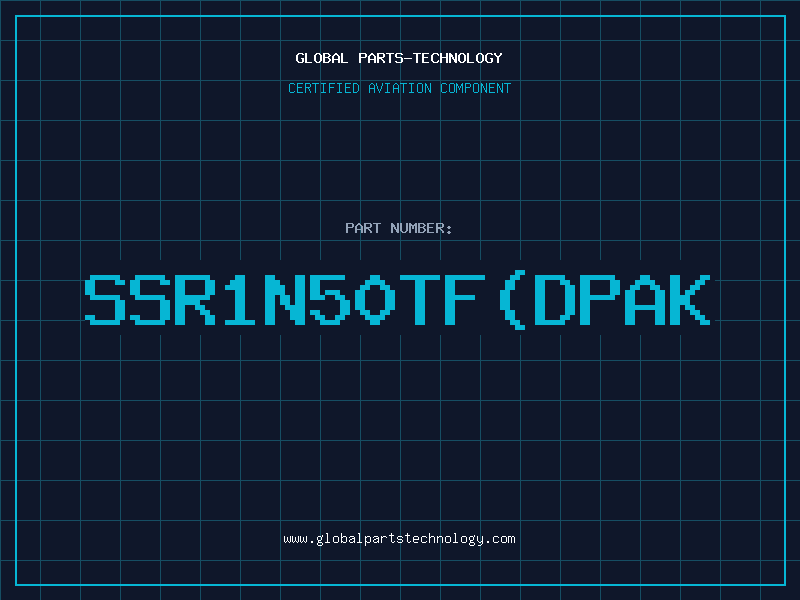Select the CERTIFIED AVIATION COMPONENT subtitle
The width and height of the screenshot is (800, 600).
click(x=399, y=88)
